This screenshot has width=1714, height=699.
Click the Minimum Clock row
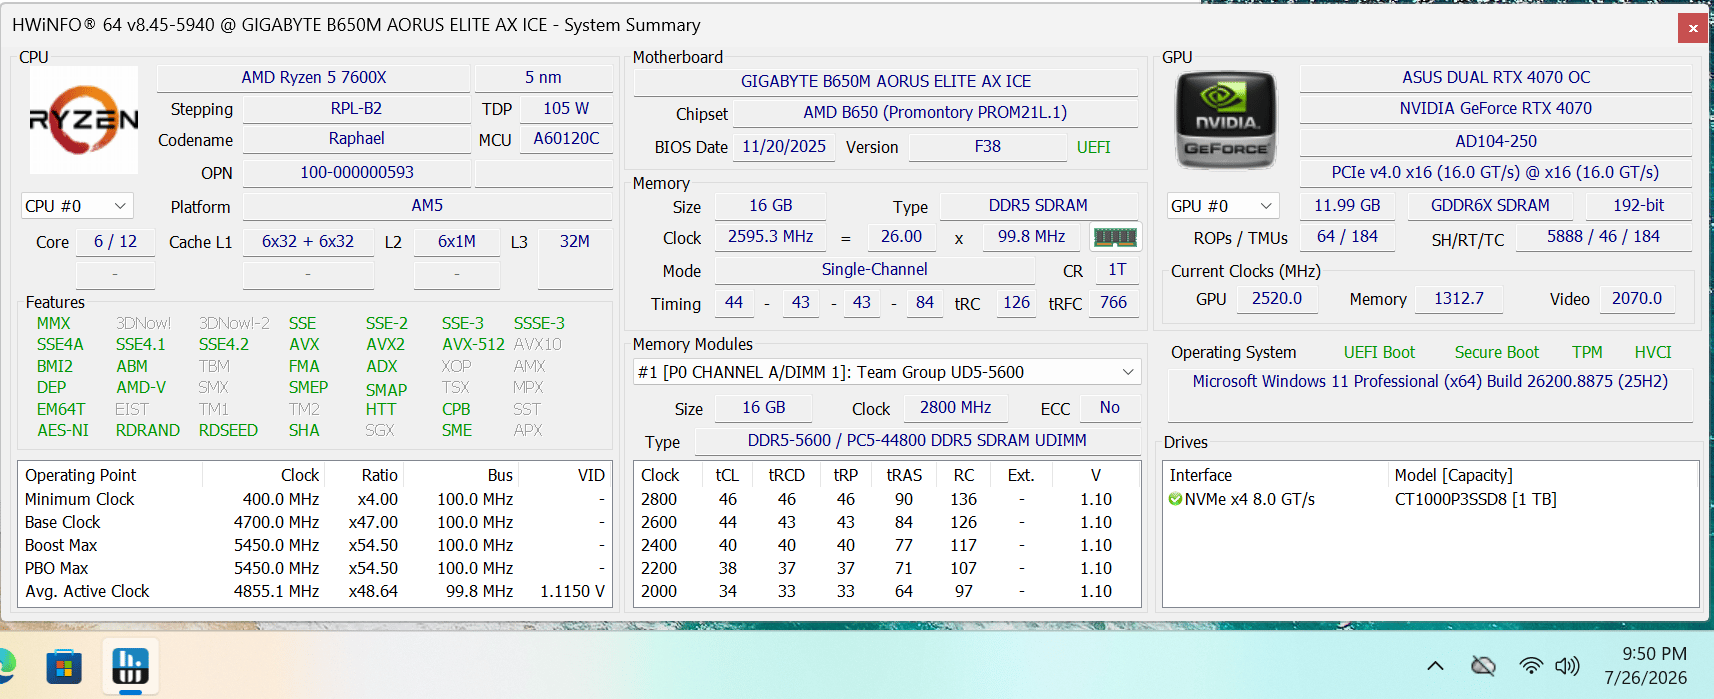[315, 499]
